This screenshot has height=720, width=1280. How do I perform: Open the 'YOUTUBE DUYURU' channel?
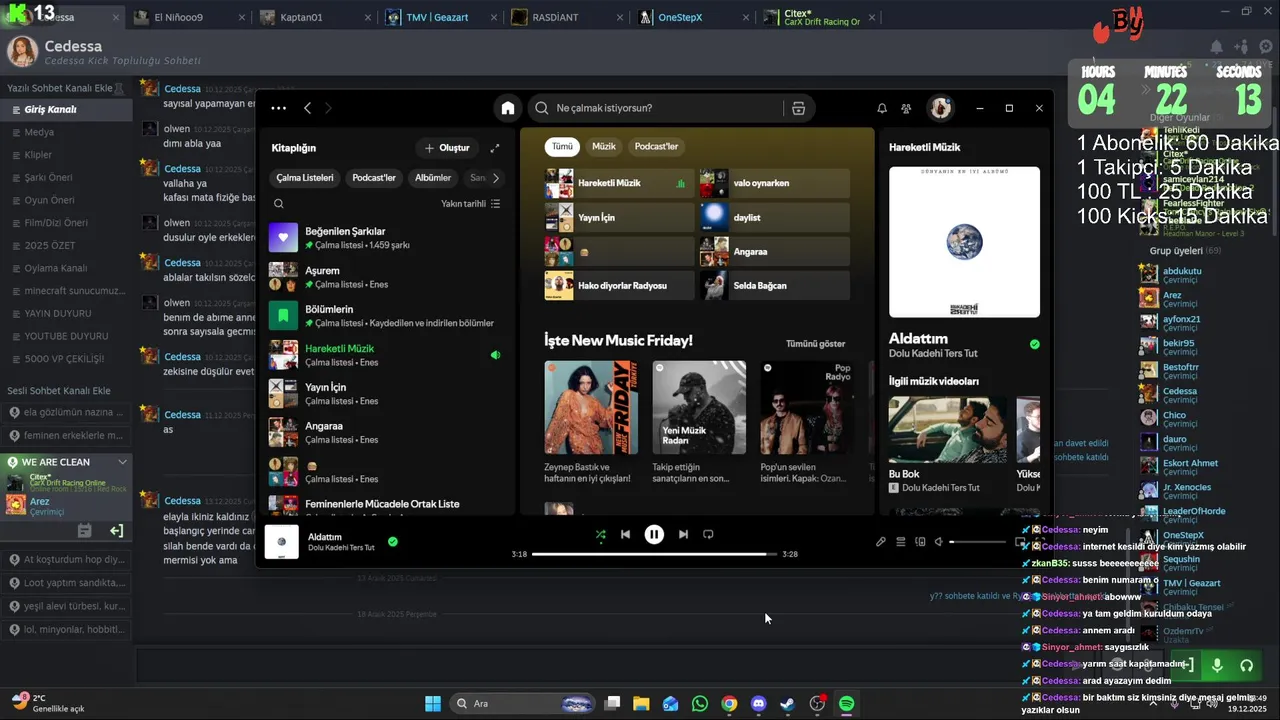tap(66, 336)
